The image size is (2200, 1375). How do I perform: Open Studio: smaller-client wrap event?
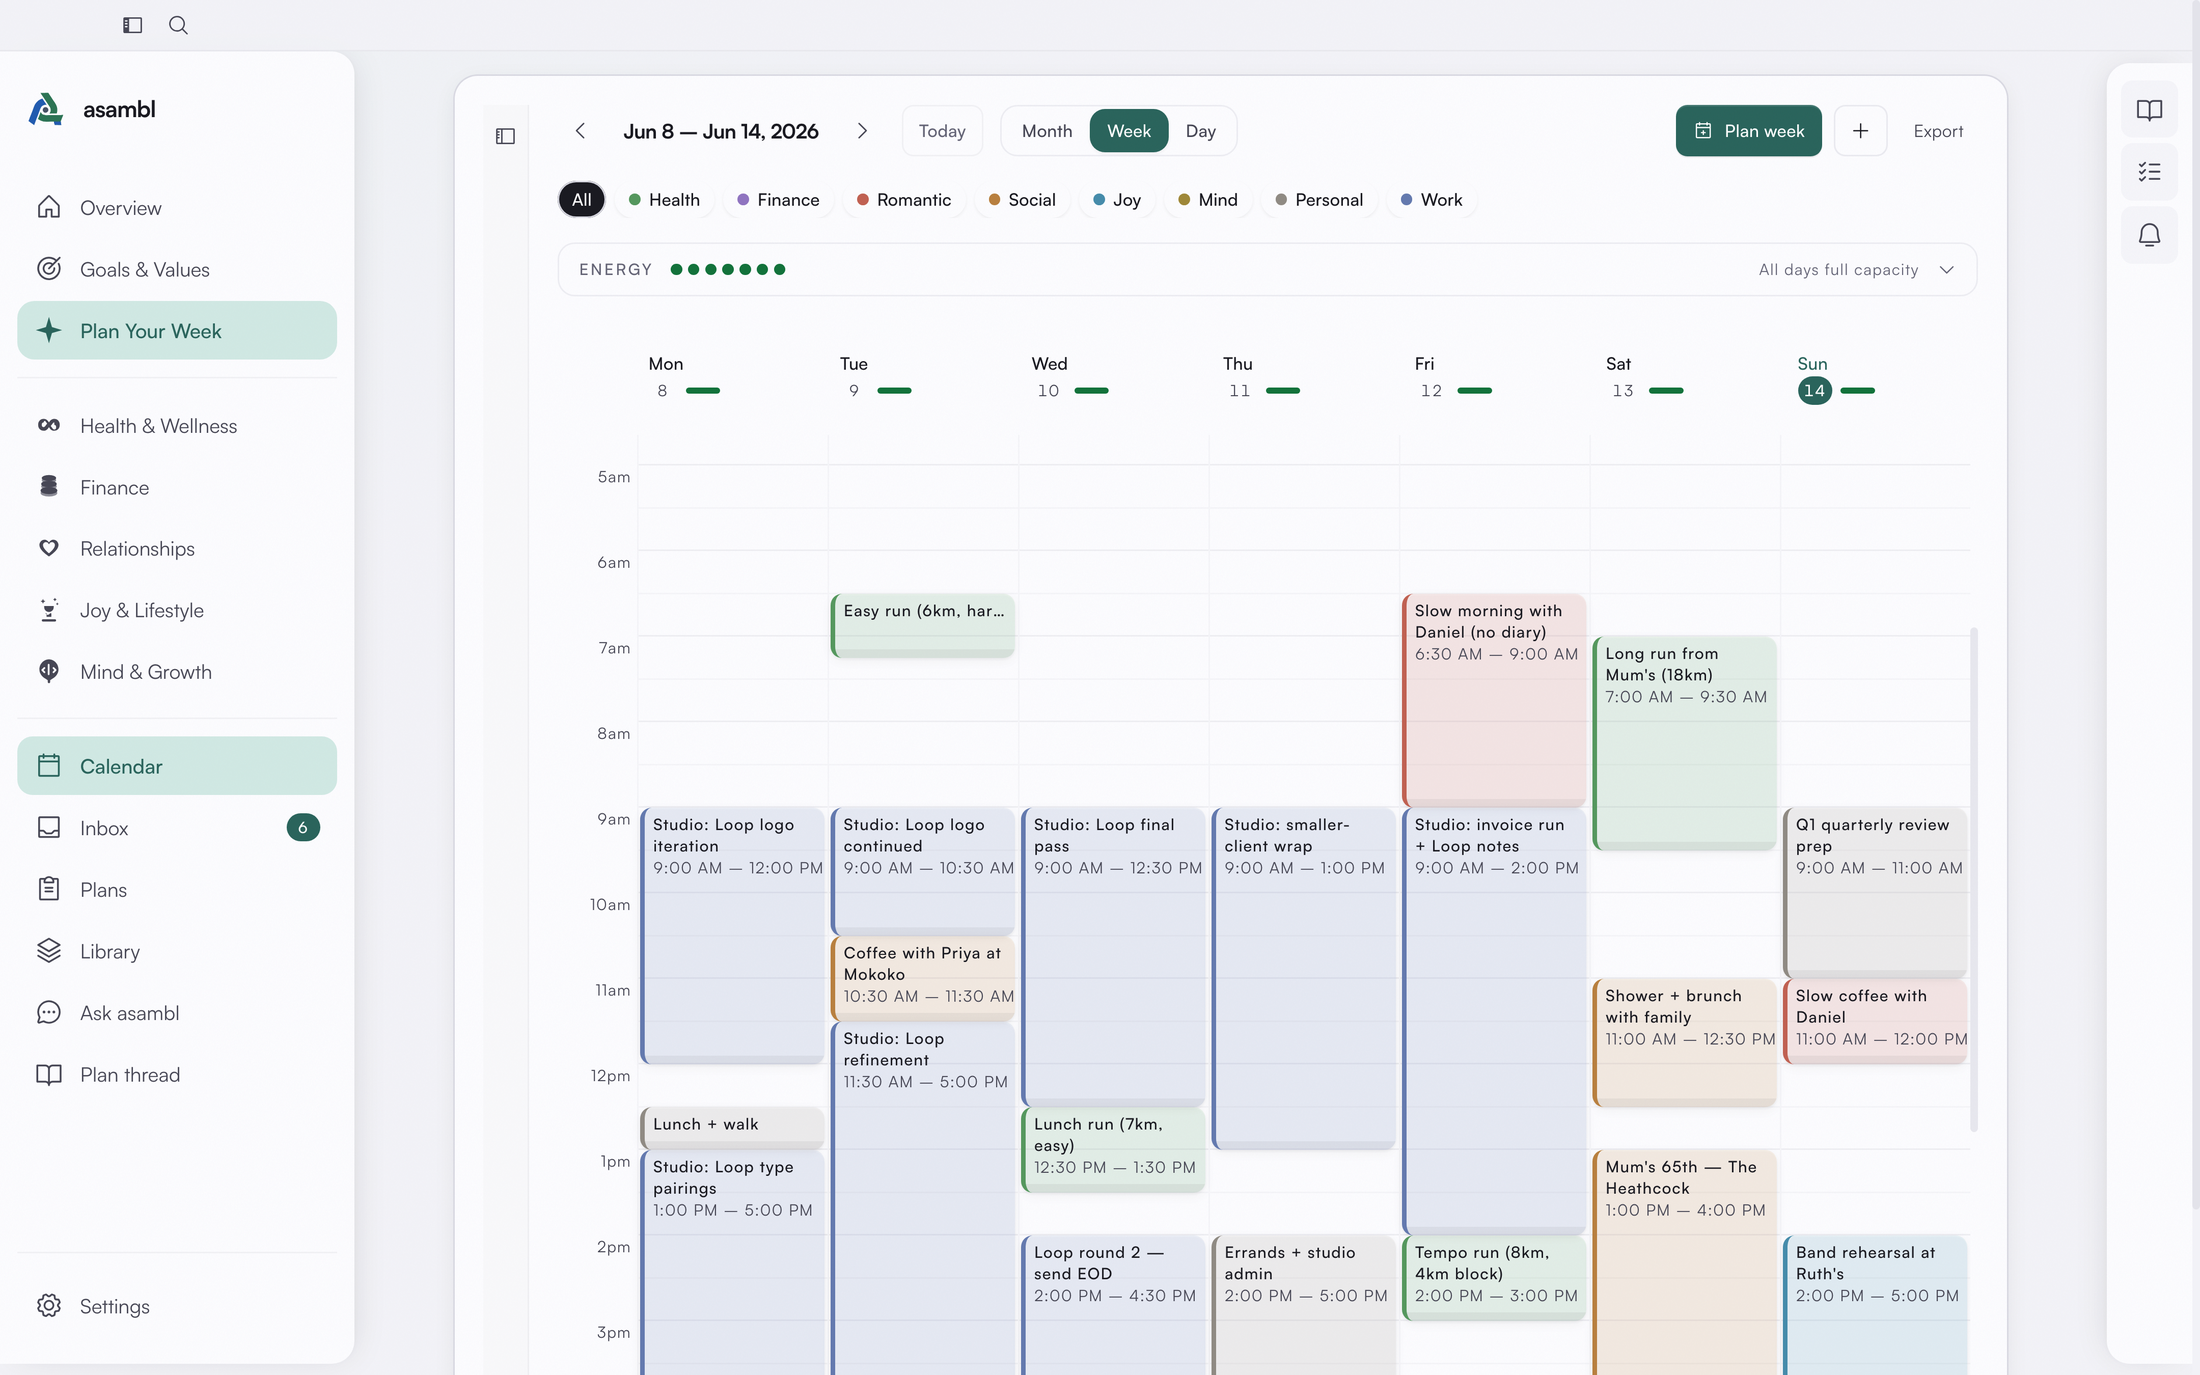[x=1304, y=978]
